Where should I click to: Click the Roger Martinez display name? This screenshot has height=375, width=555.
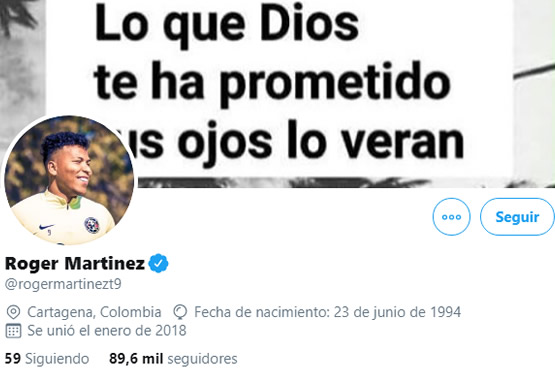[x=75, y=263]
